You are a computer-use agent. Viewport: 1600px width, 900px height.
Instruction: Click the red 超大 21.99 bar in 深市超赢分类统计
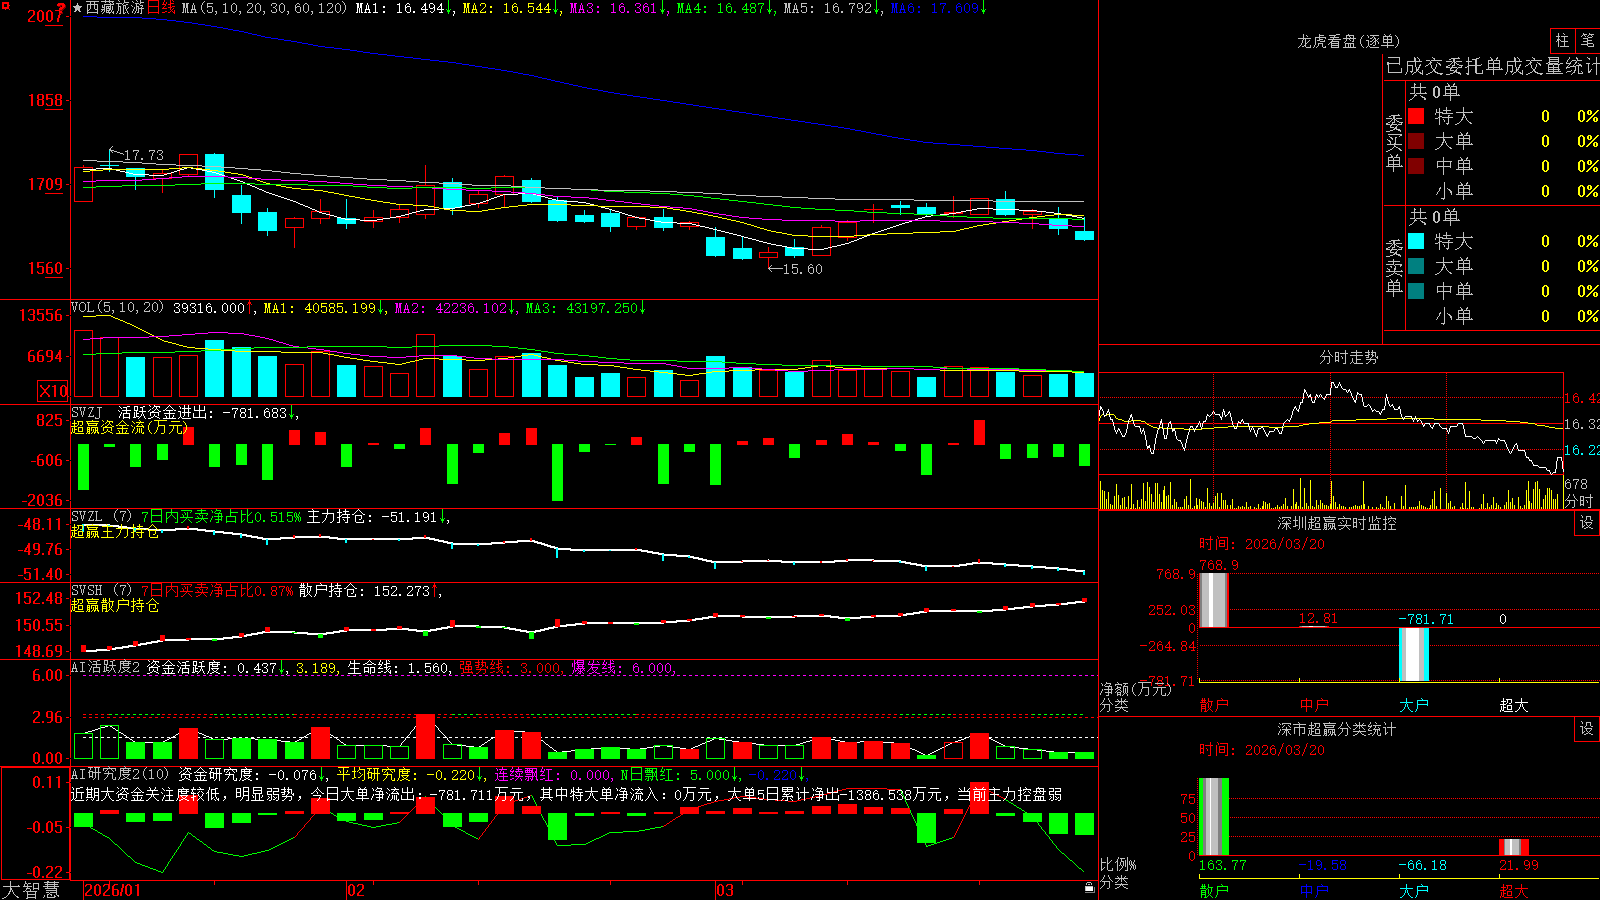pos(1513,847)
